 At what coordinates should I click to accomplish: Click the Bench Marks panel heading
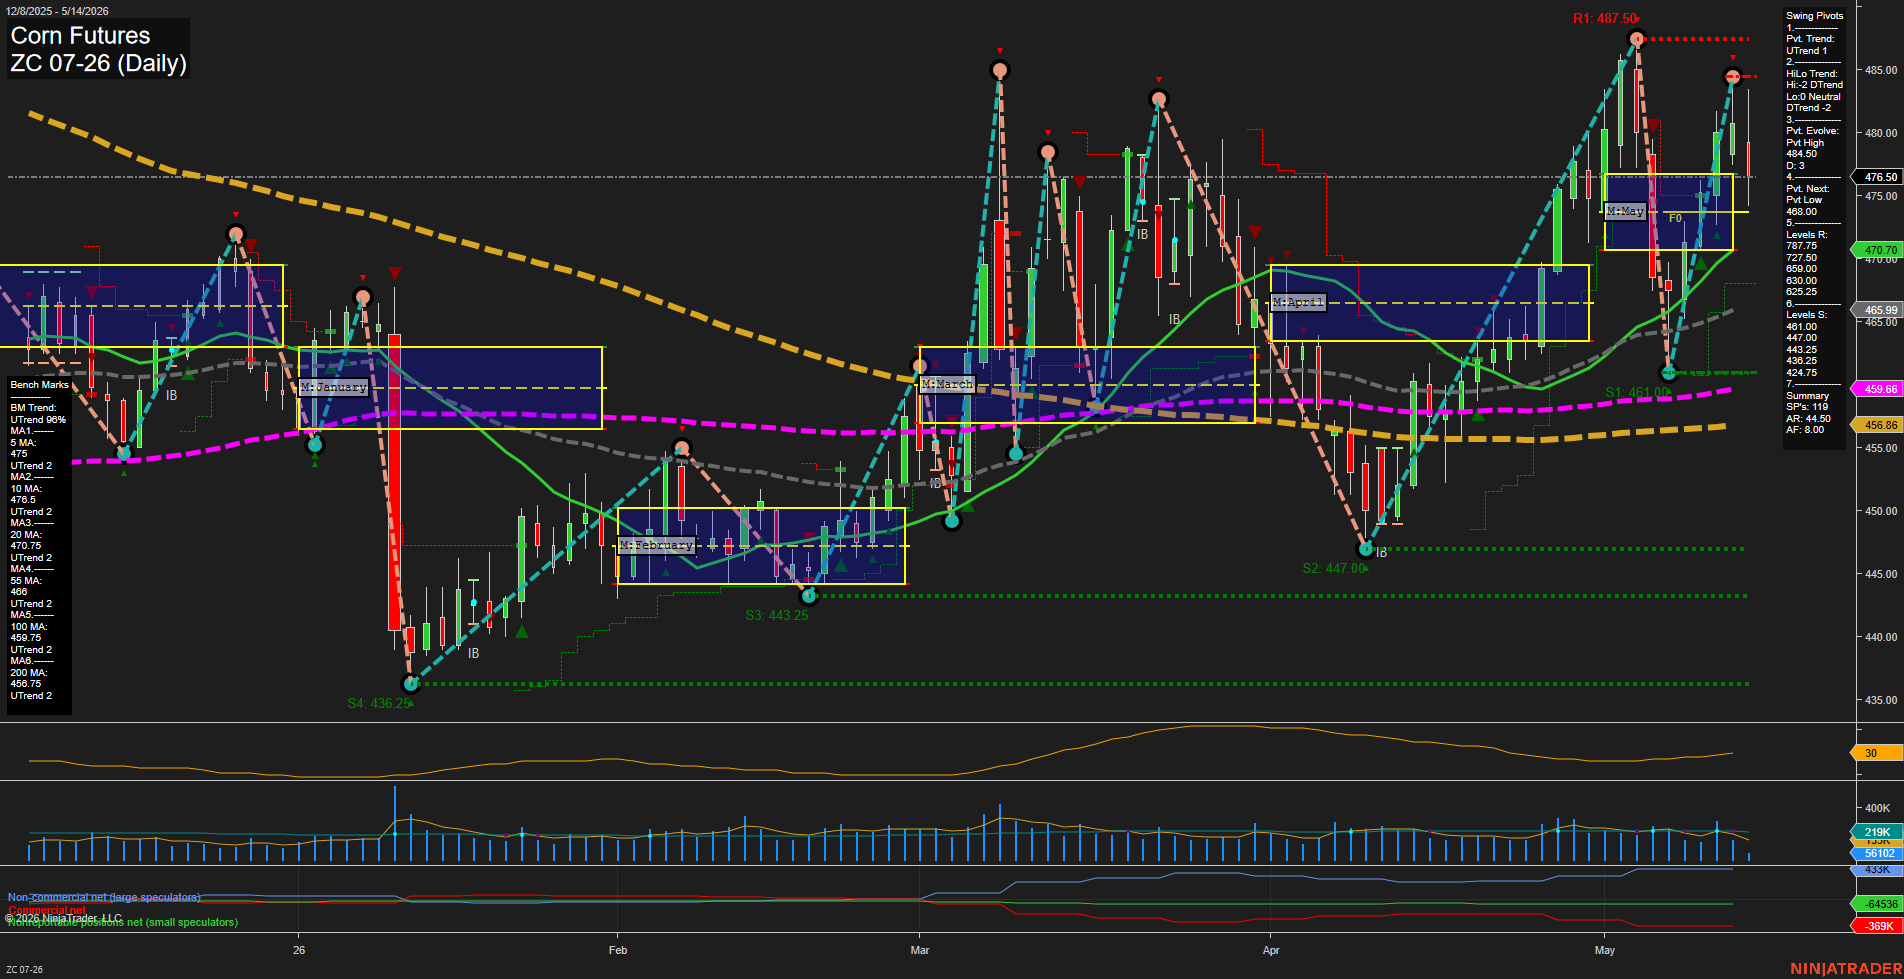(x=40, y=385)
